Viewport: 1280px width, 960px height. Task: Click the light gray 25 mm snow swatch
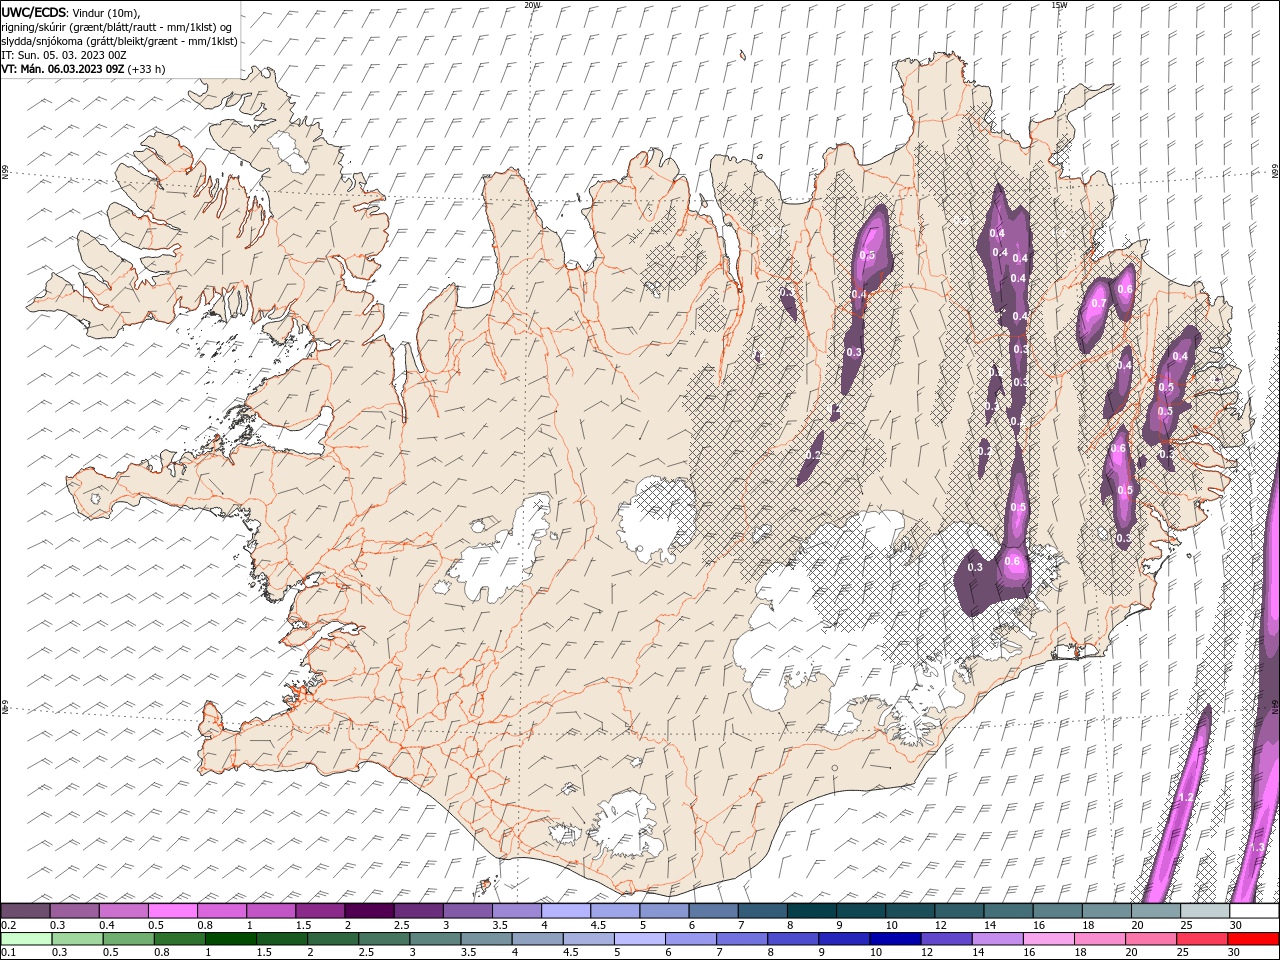(x=1204, y=911)
